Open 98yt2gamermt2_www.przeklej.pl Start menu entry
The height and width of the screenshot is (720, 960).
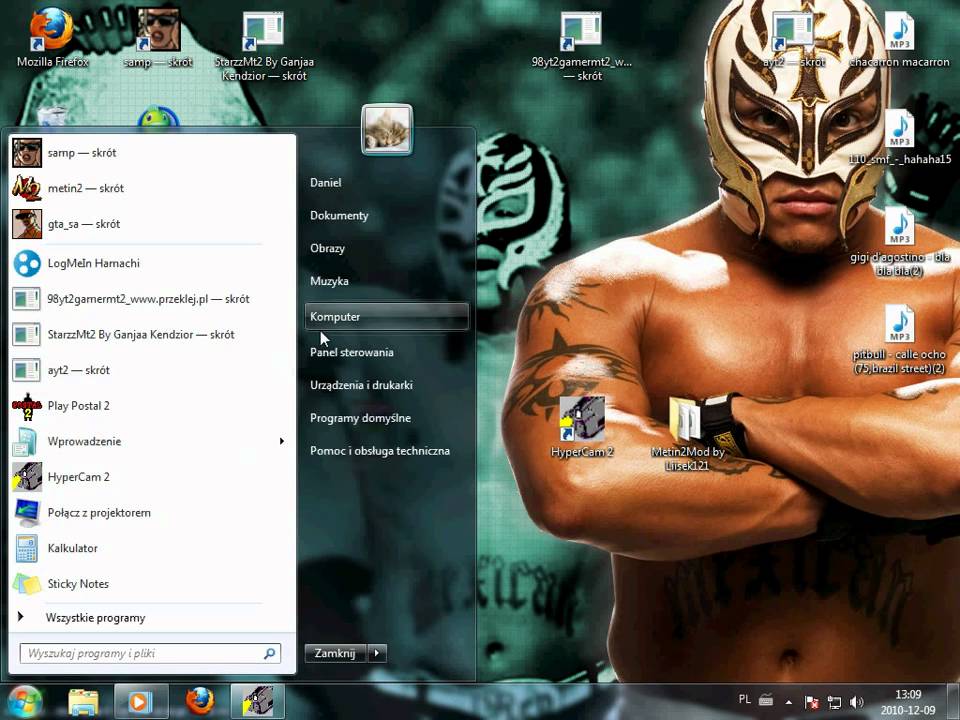[x=152, y=299]
